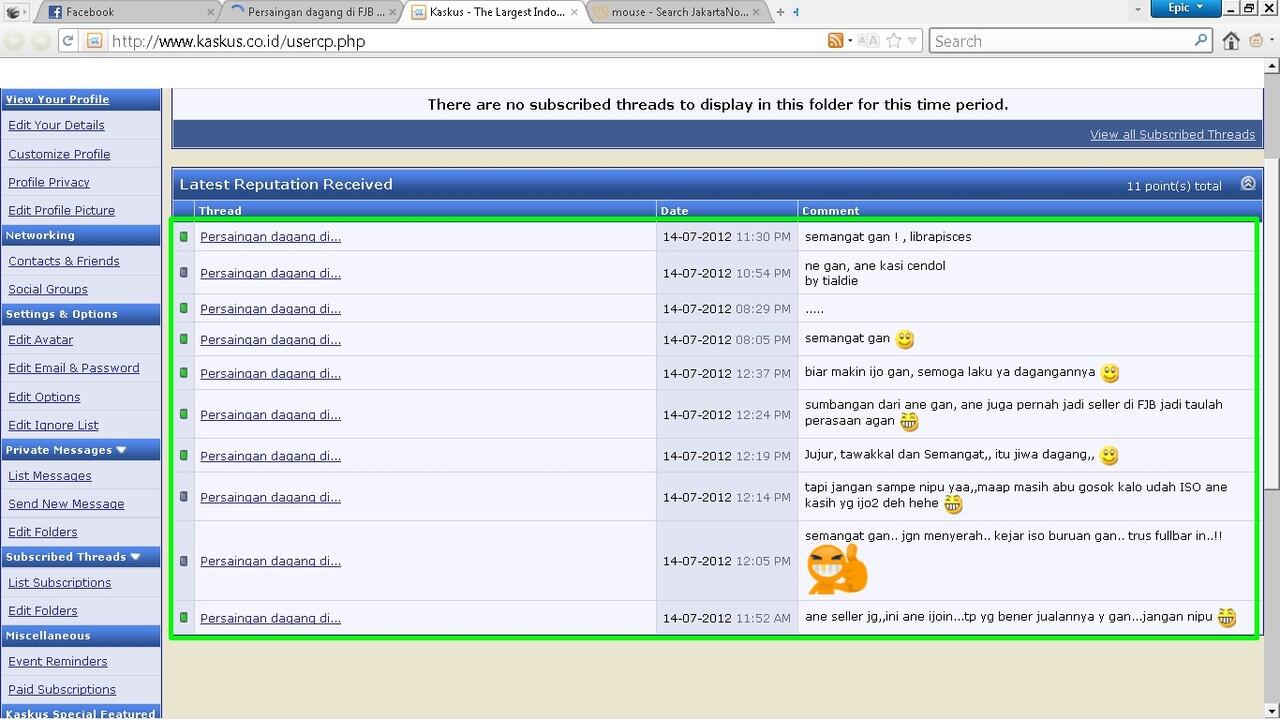This screenshot has height=720, width=1280.
Task: Click the green reputation square for 11:52 AM row
Action: [184, 618]
